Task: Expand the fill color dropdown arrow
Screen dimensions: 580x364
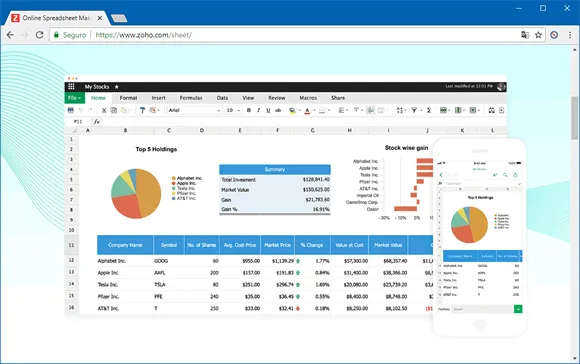Action: tap(300, 110)
